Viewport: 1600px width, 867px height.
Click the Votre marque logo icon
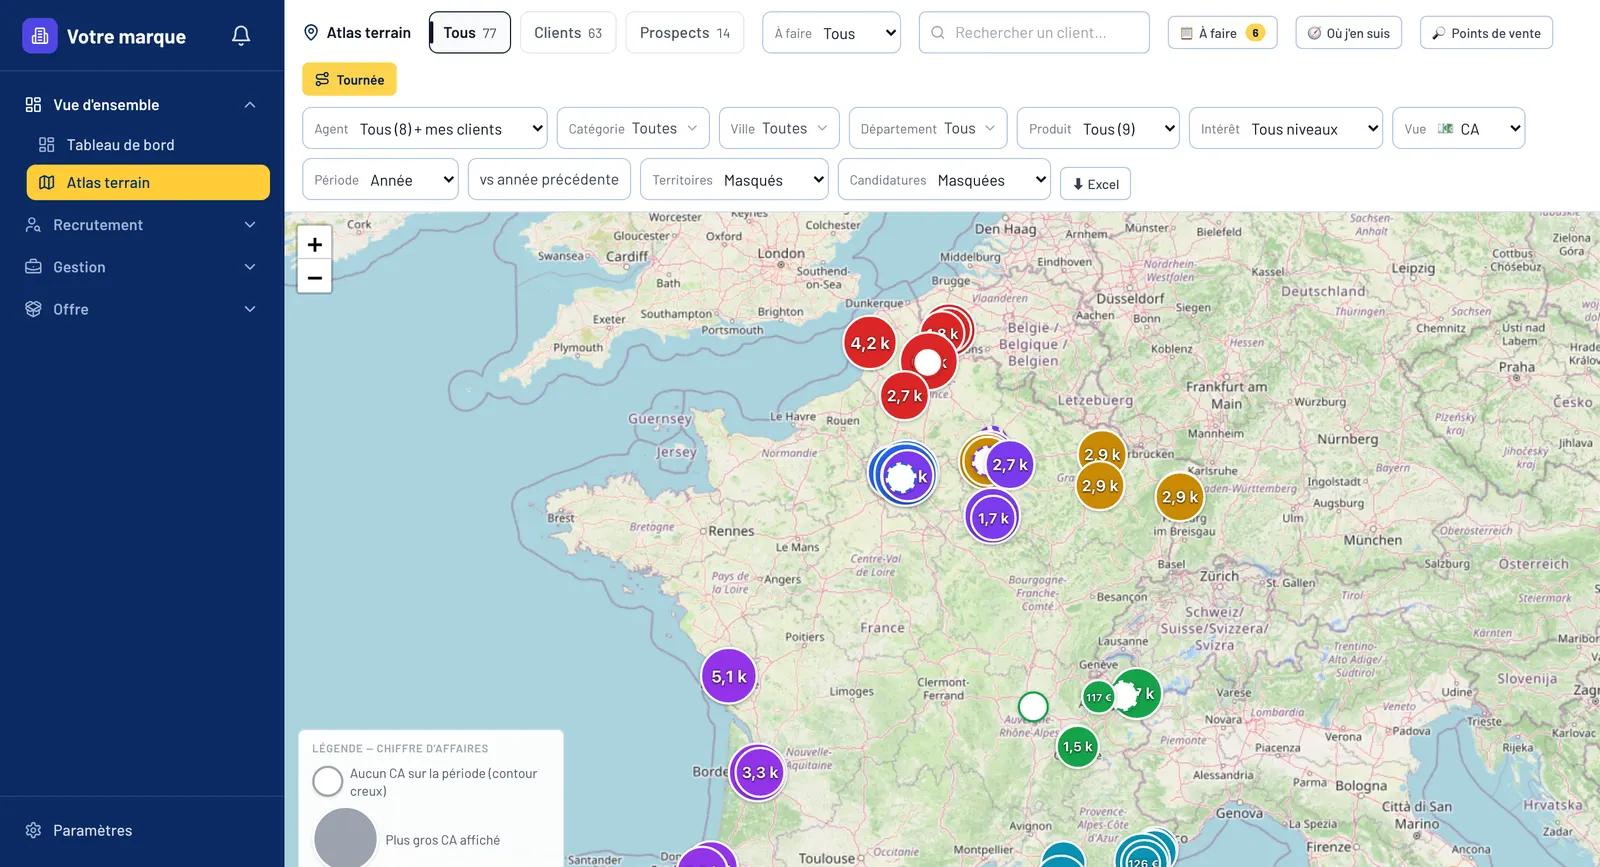point(40,36)
